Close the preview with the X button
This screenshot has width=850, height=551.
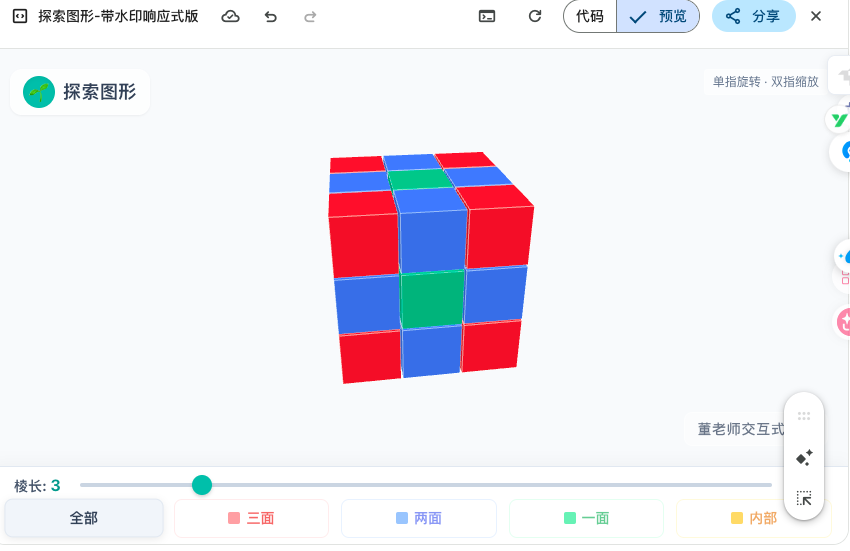pyautogui.click(x=816, y=16)
